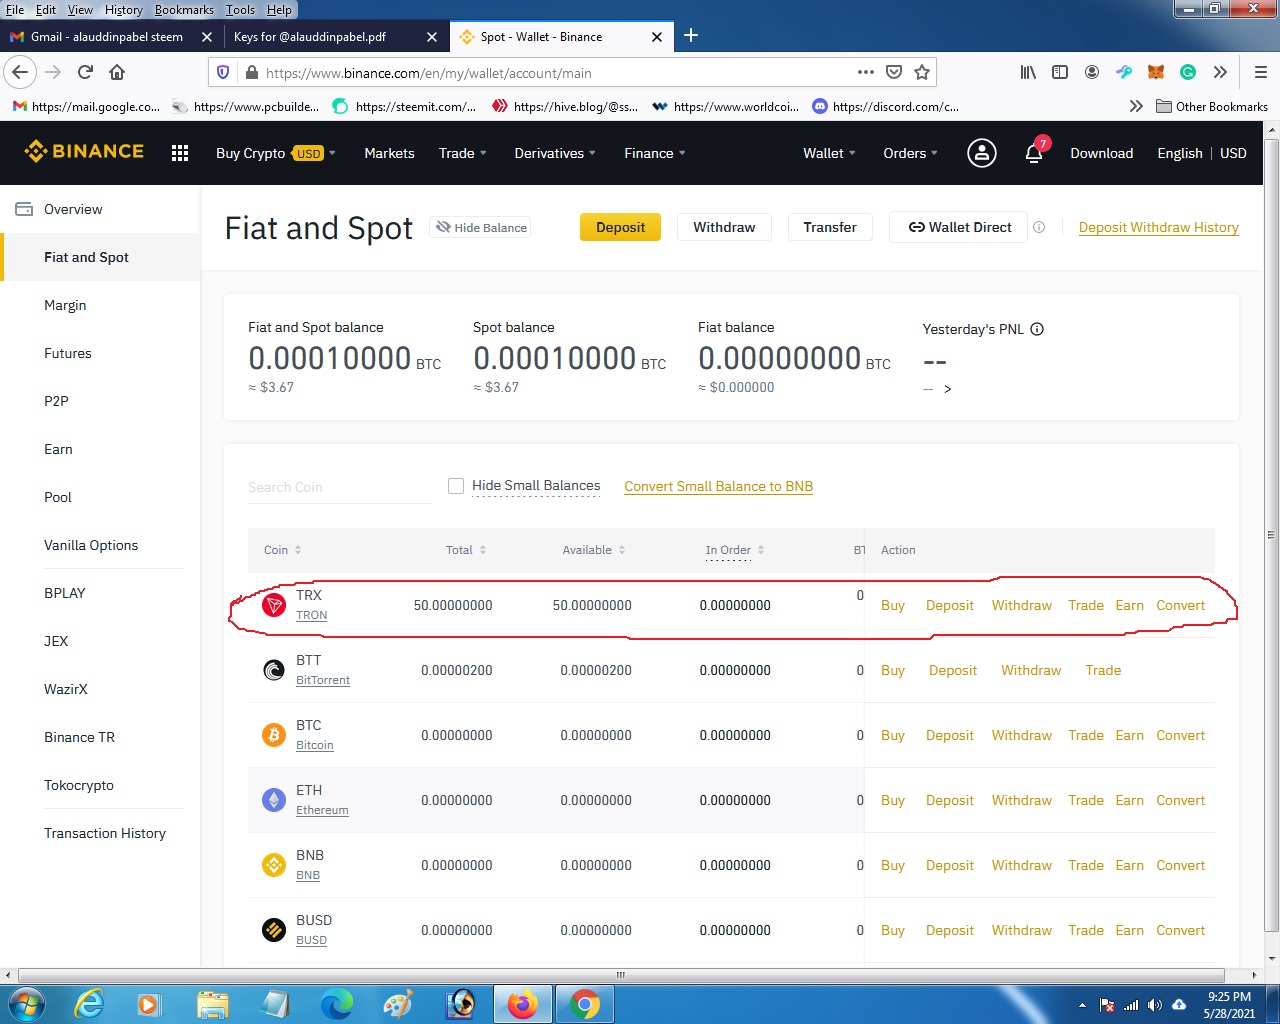Open Transaction History in sidebar

click(x=100, y=833)
